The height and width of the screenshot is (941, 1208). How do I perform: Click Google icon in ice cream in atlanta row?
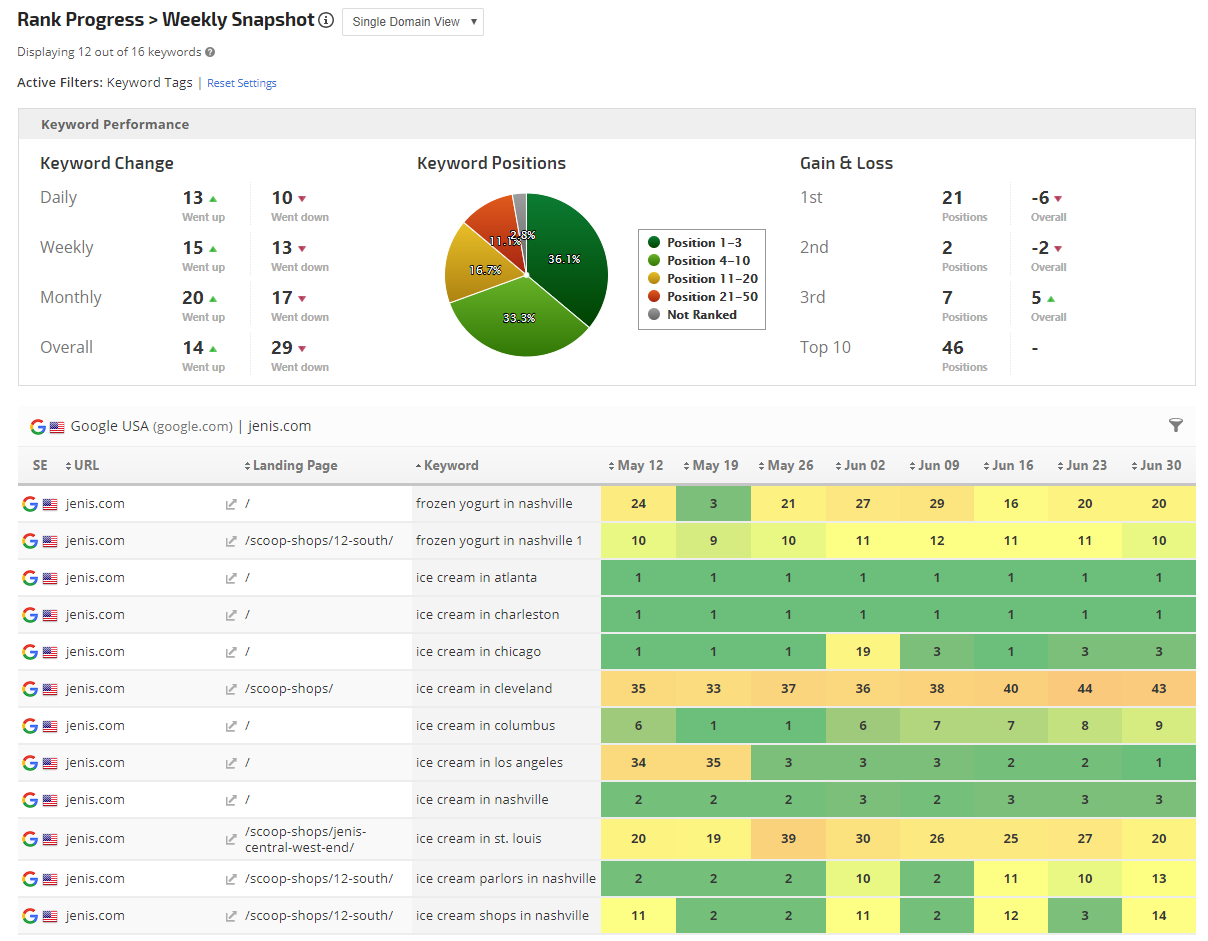click(x=30, y=578)
